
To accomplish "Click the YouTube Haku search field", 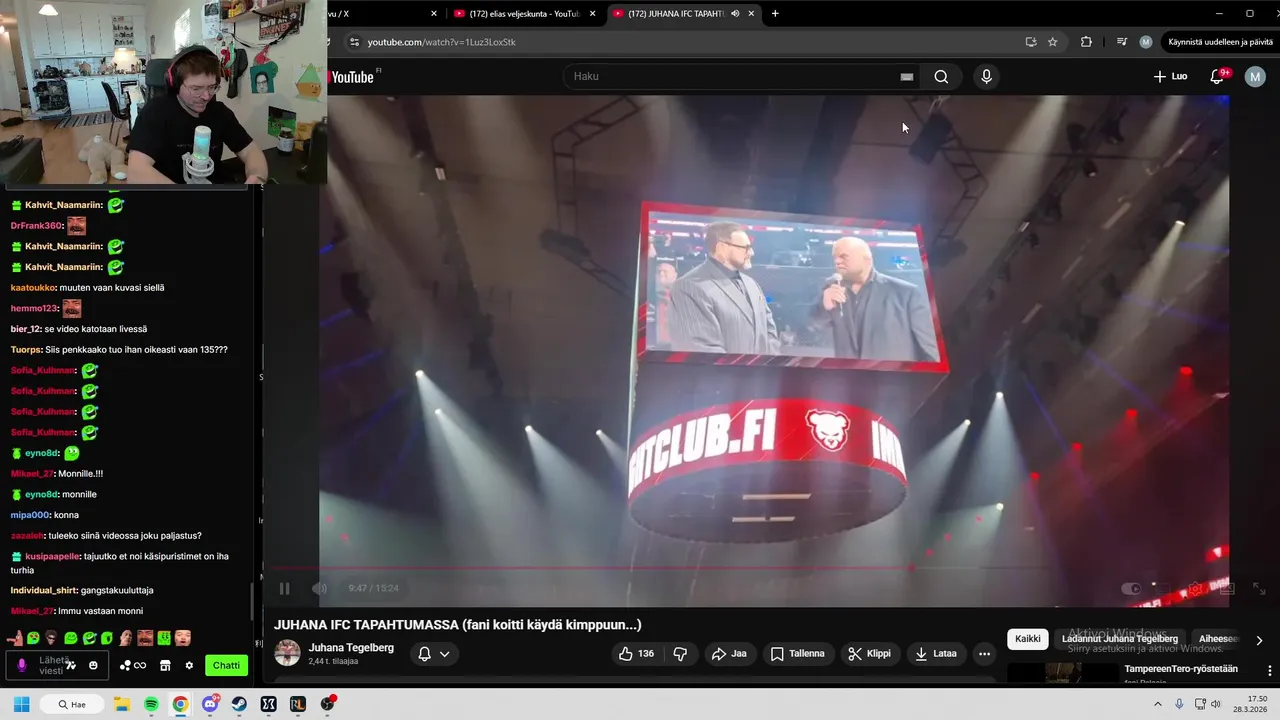I will point(740,77).
